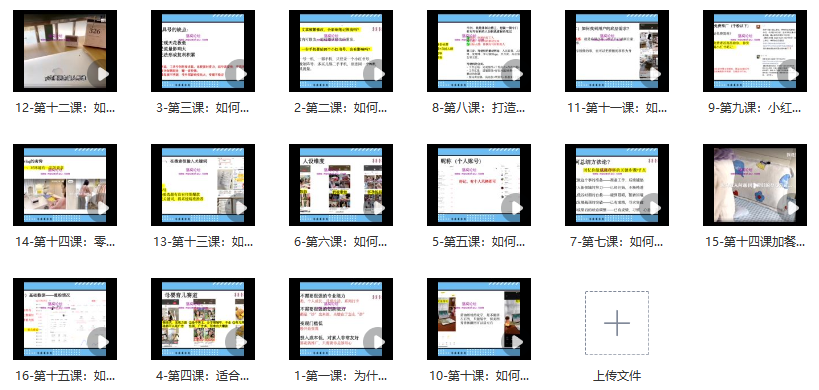This screenshot has width=819, height=390.
Task: Open the thumbnail of lesson 6-第六课
Action: point(341,185)
